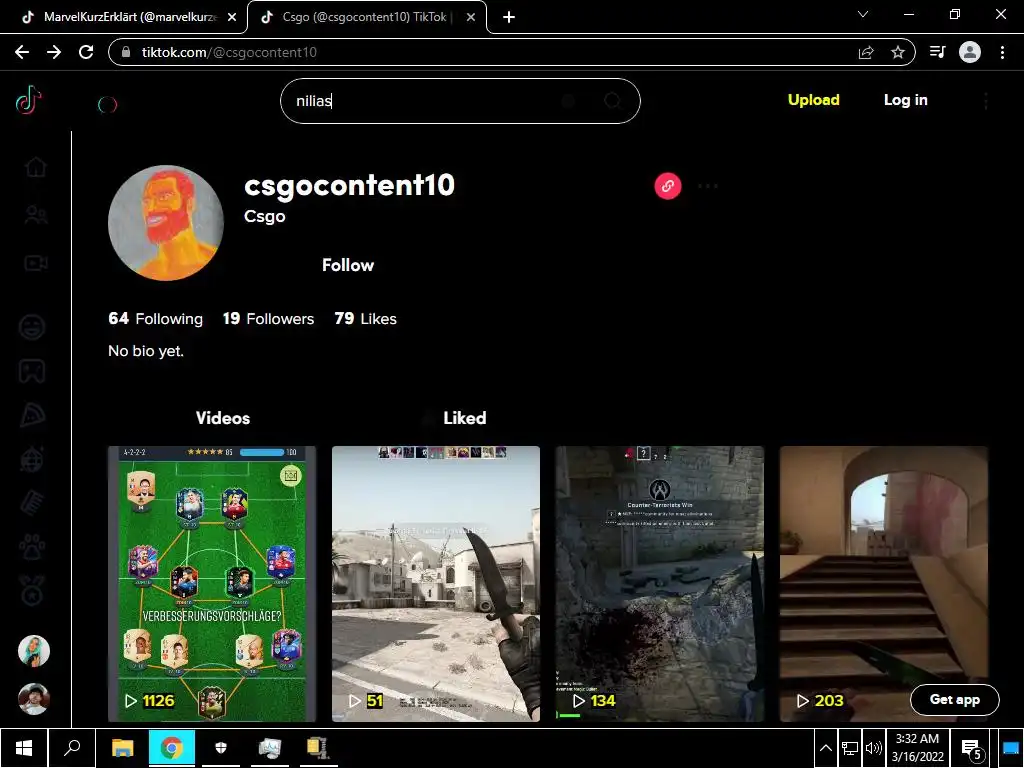Click the Get app button
Screen dimensions: 1024x768
point(954,699)
